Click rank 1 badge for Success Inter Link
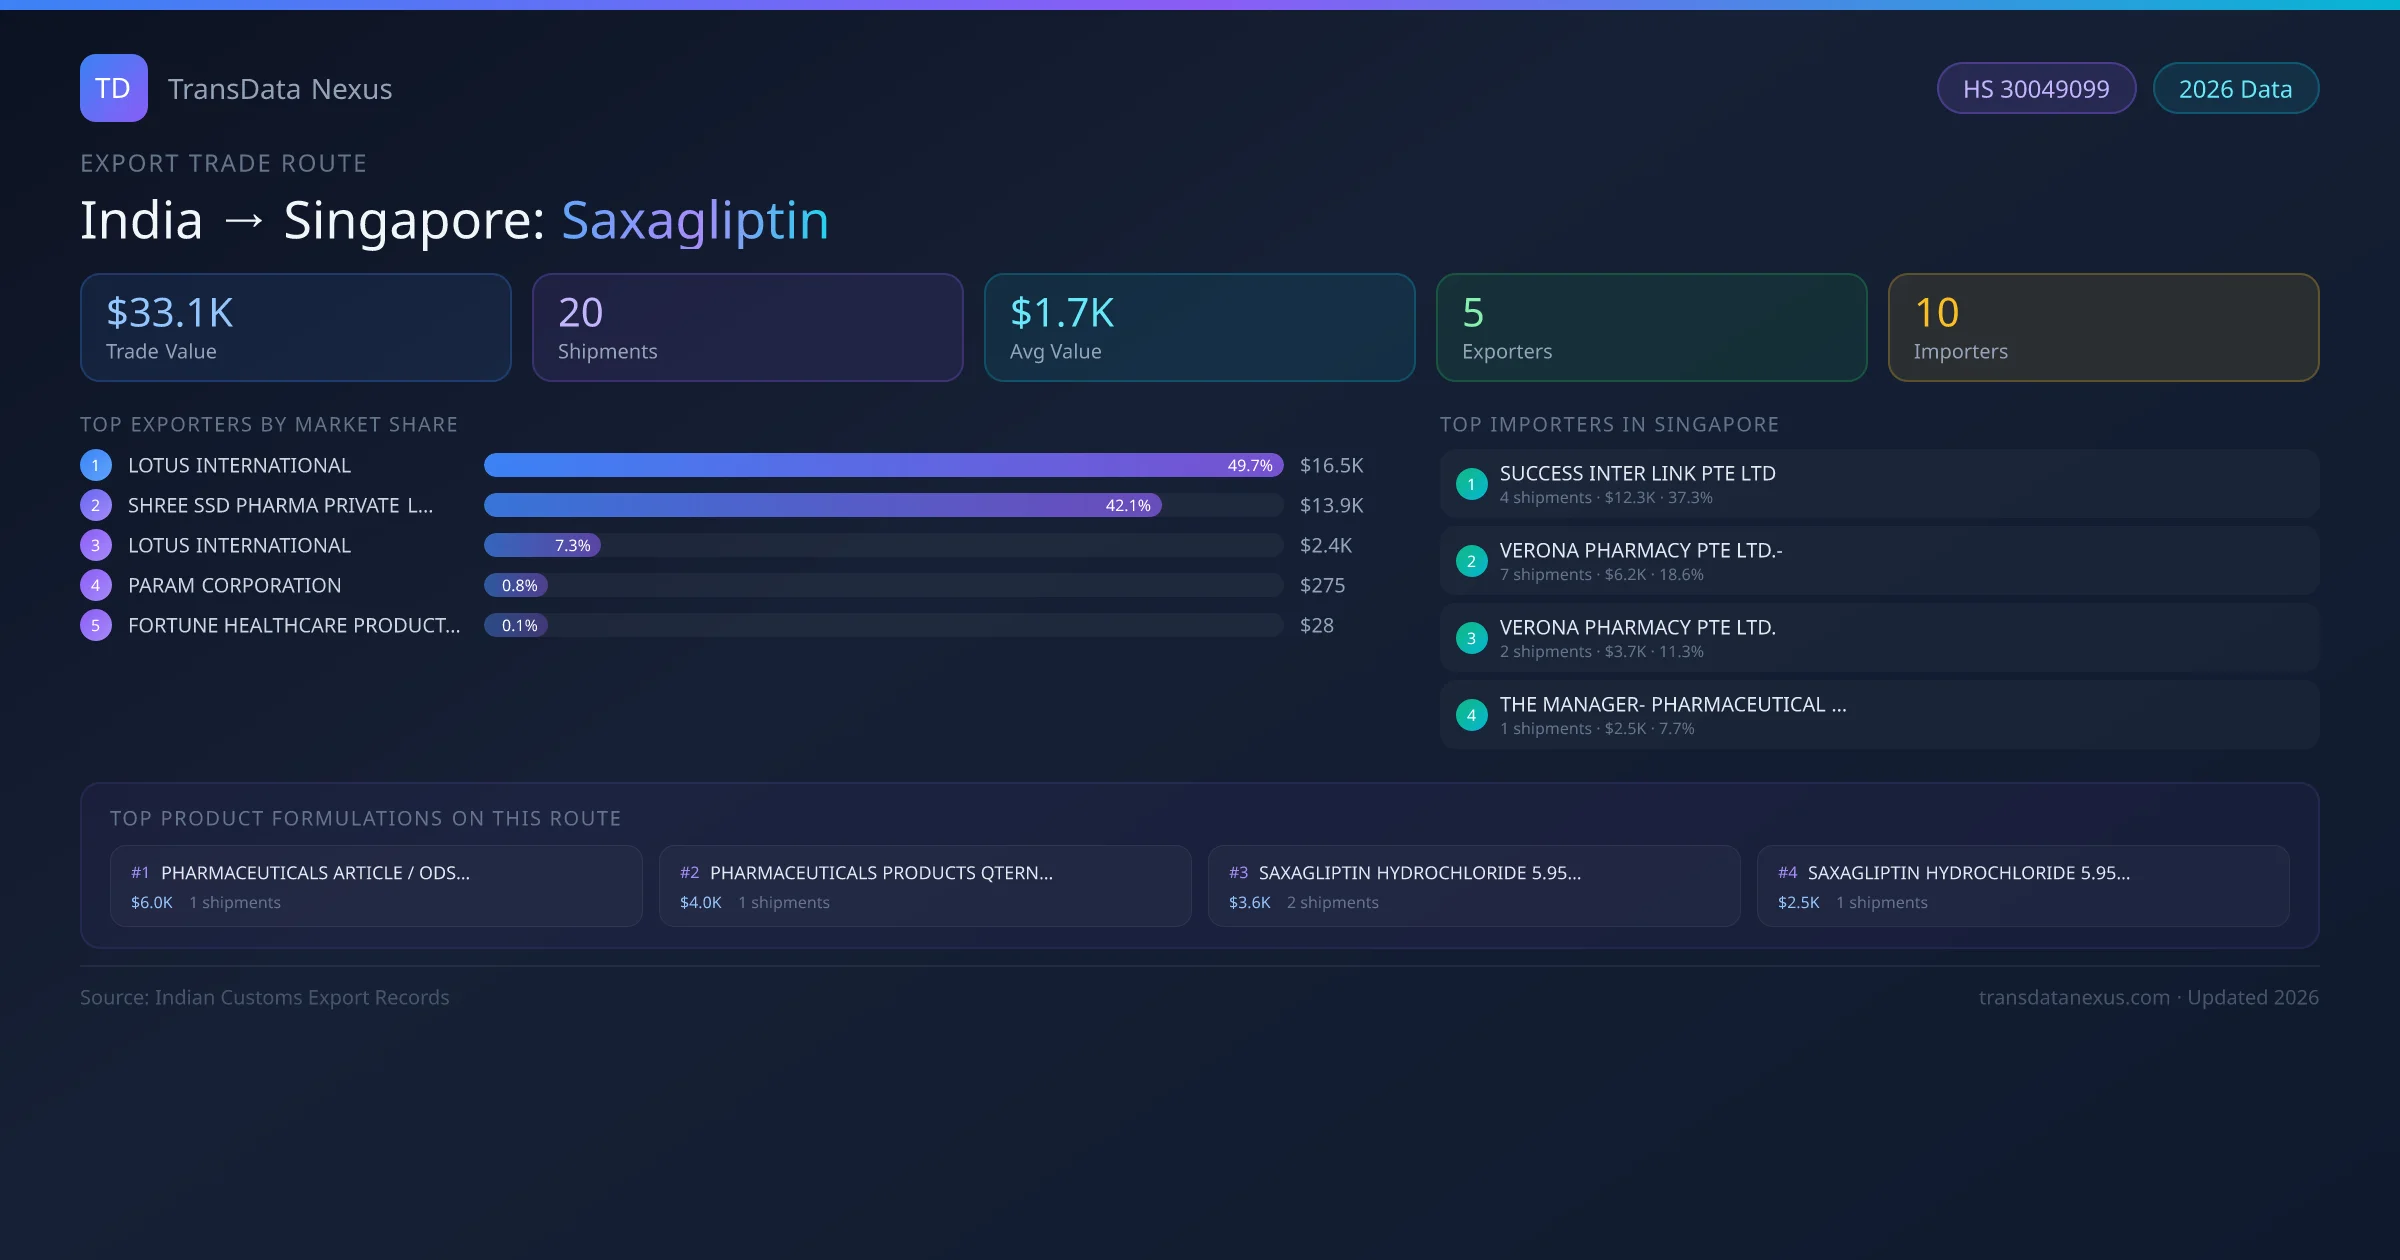 pyautogui.click(x=1471, y=484)
